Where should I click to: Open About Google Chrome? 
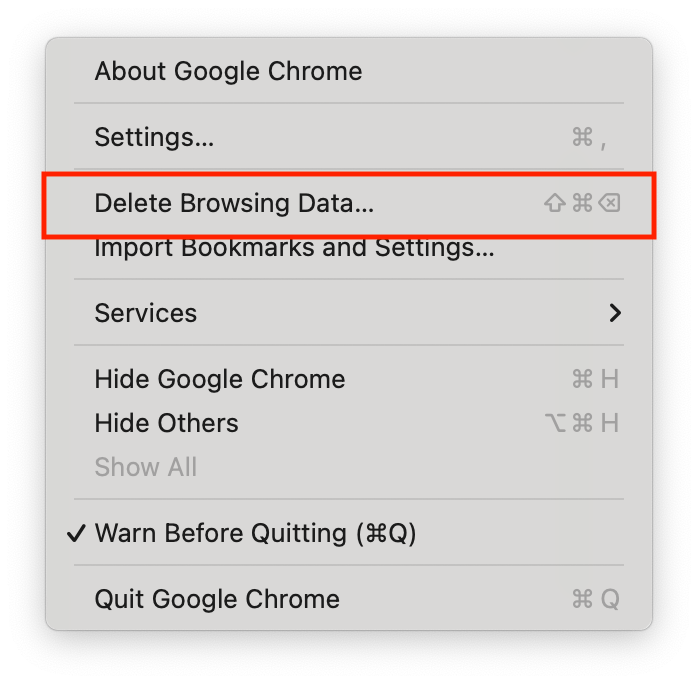[228, 72]
